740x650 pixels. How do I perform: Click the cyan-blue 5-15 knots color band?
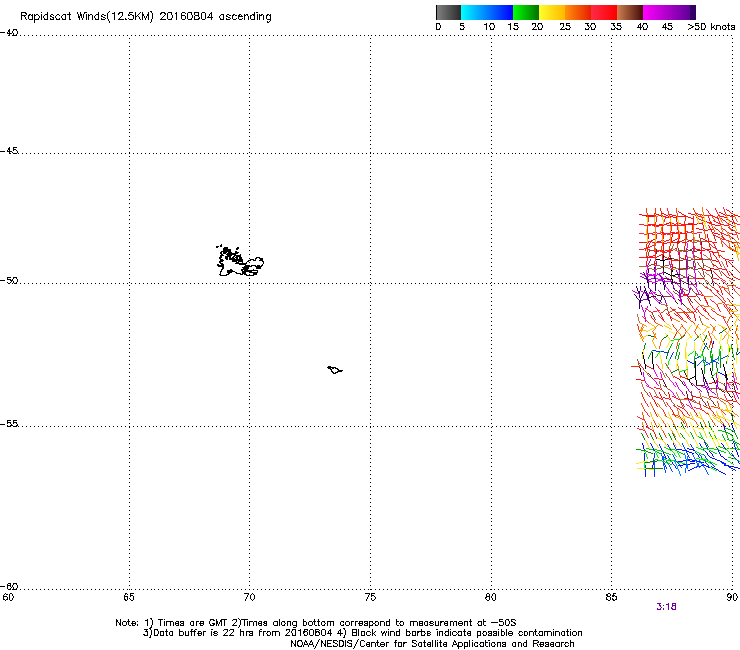click(x=487, y=12)
